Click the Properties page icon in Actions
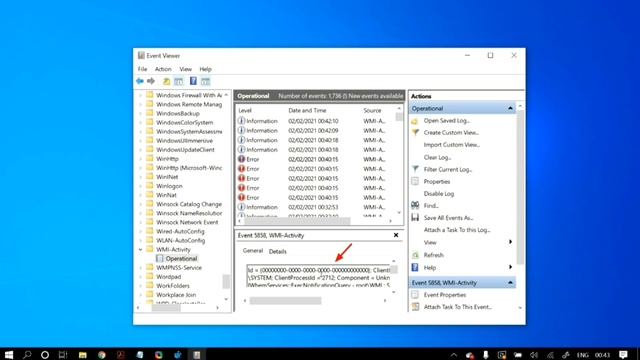The height and width of the screenshot is (360, 640). pos(415,181)
